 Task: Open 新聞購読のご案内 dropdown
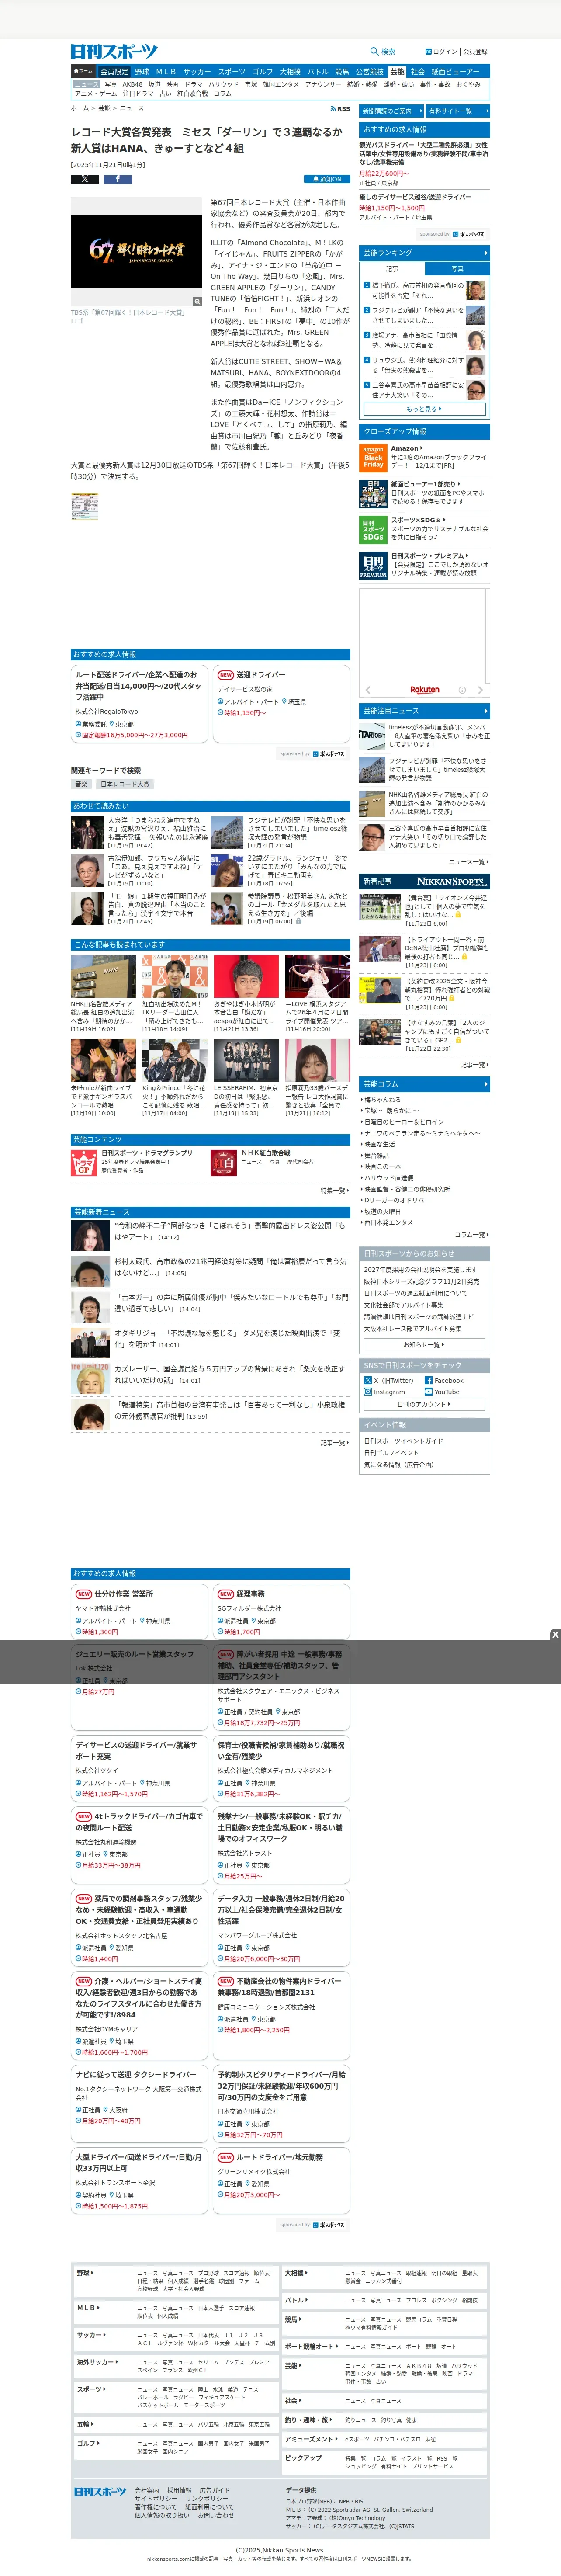pos(392,111)
